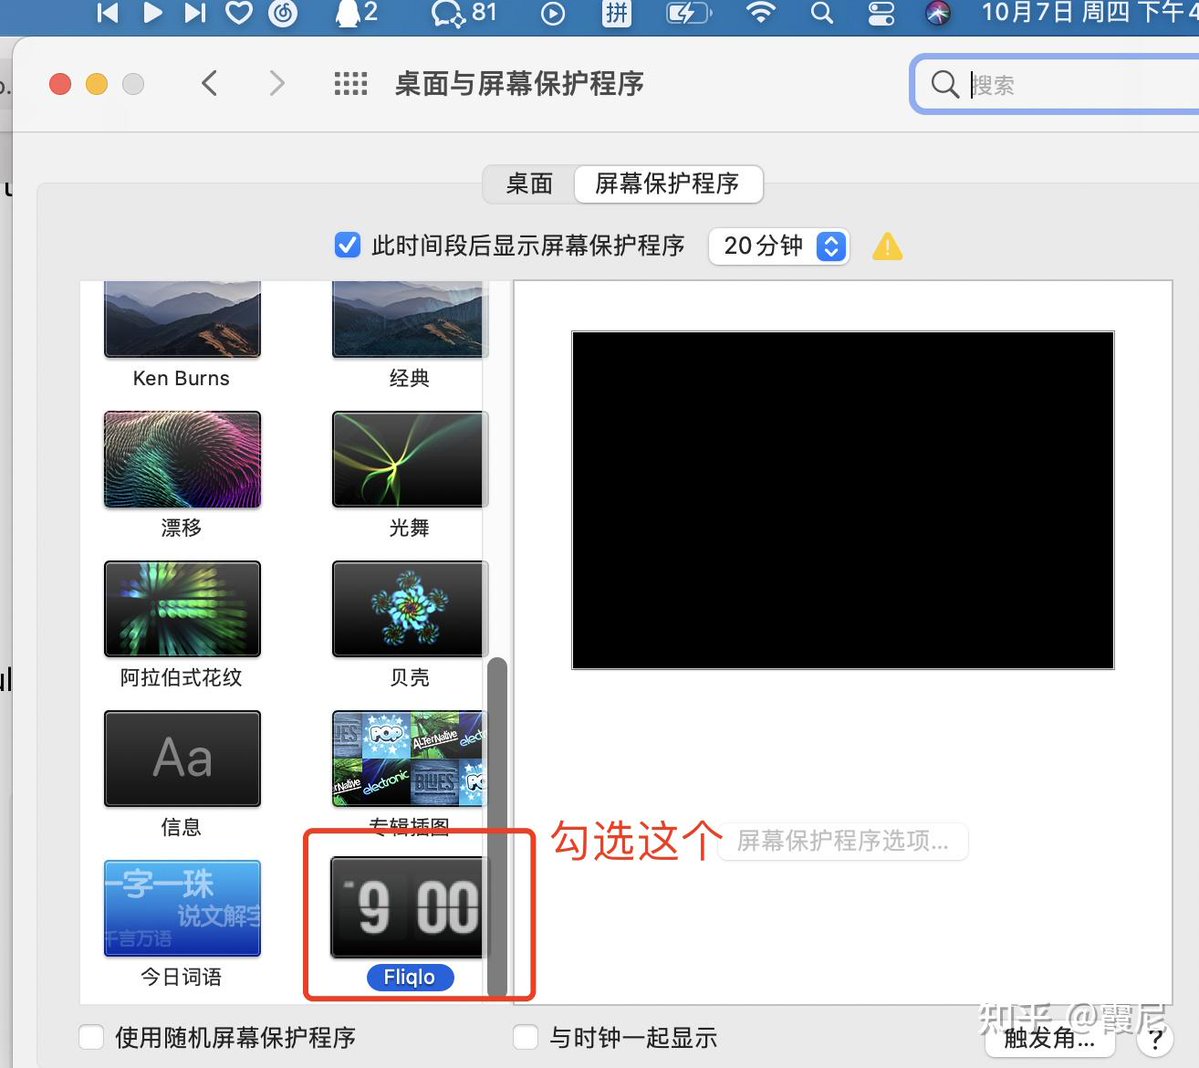Open Pinyin input method menu
The image size is (1199, 1068).
point(616,13)
